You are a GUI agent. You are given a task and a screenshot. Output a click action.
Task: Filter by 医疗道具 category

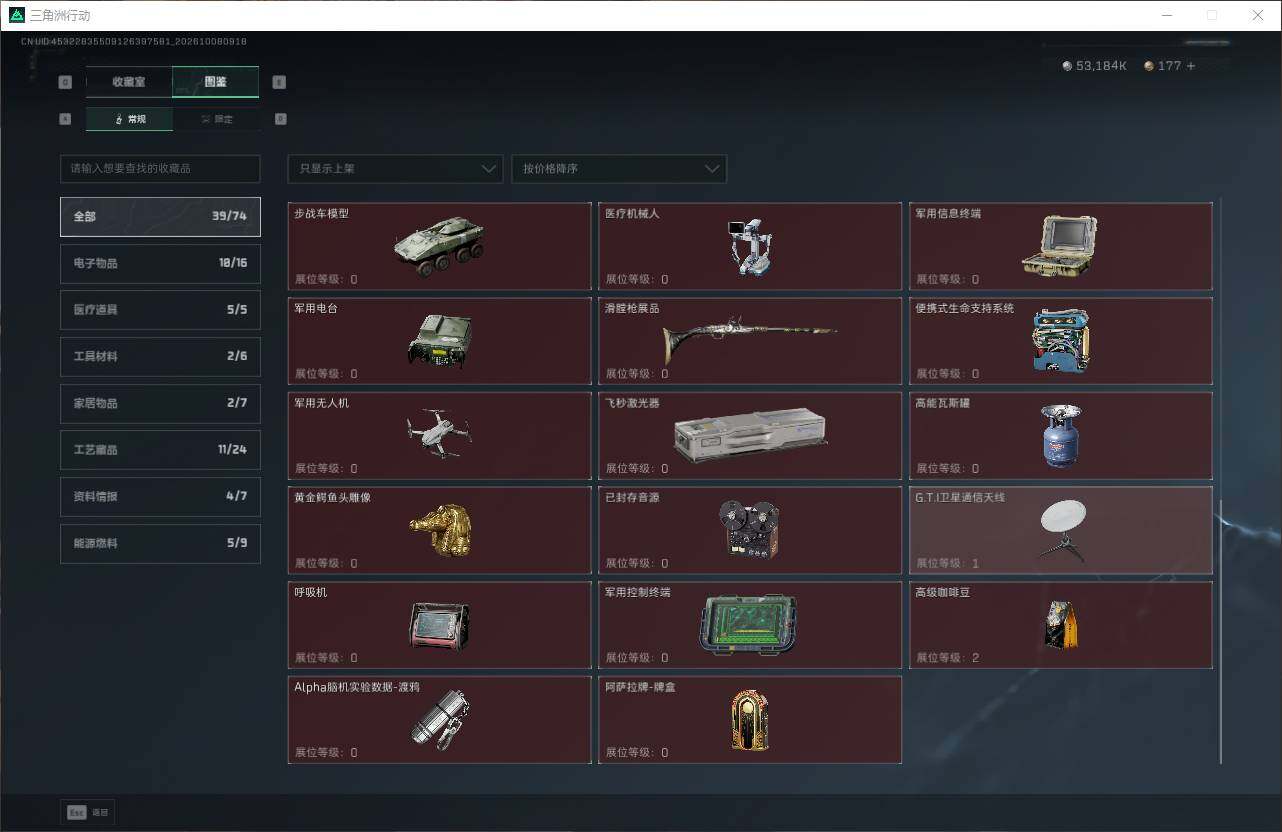160,310
